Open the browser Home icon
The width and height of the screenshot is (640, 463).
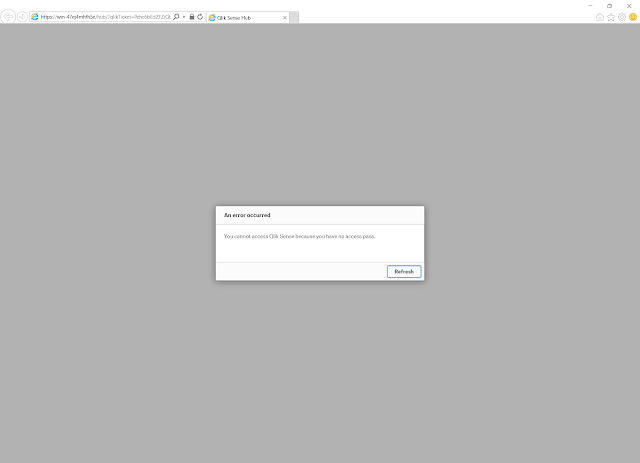pos(600,17)
